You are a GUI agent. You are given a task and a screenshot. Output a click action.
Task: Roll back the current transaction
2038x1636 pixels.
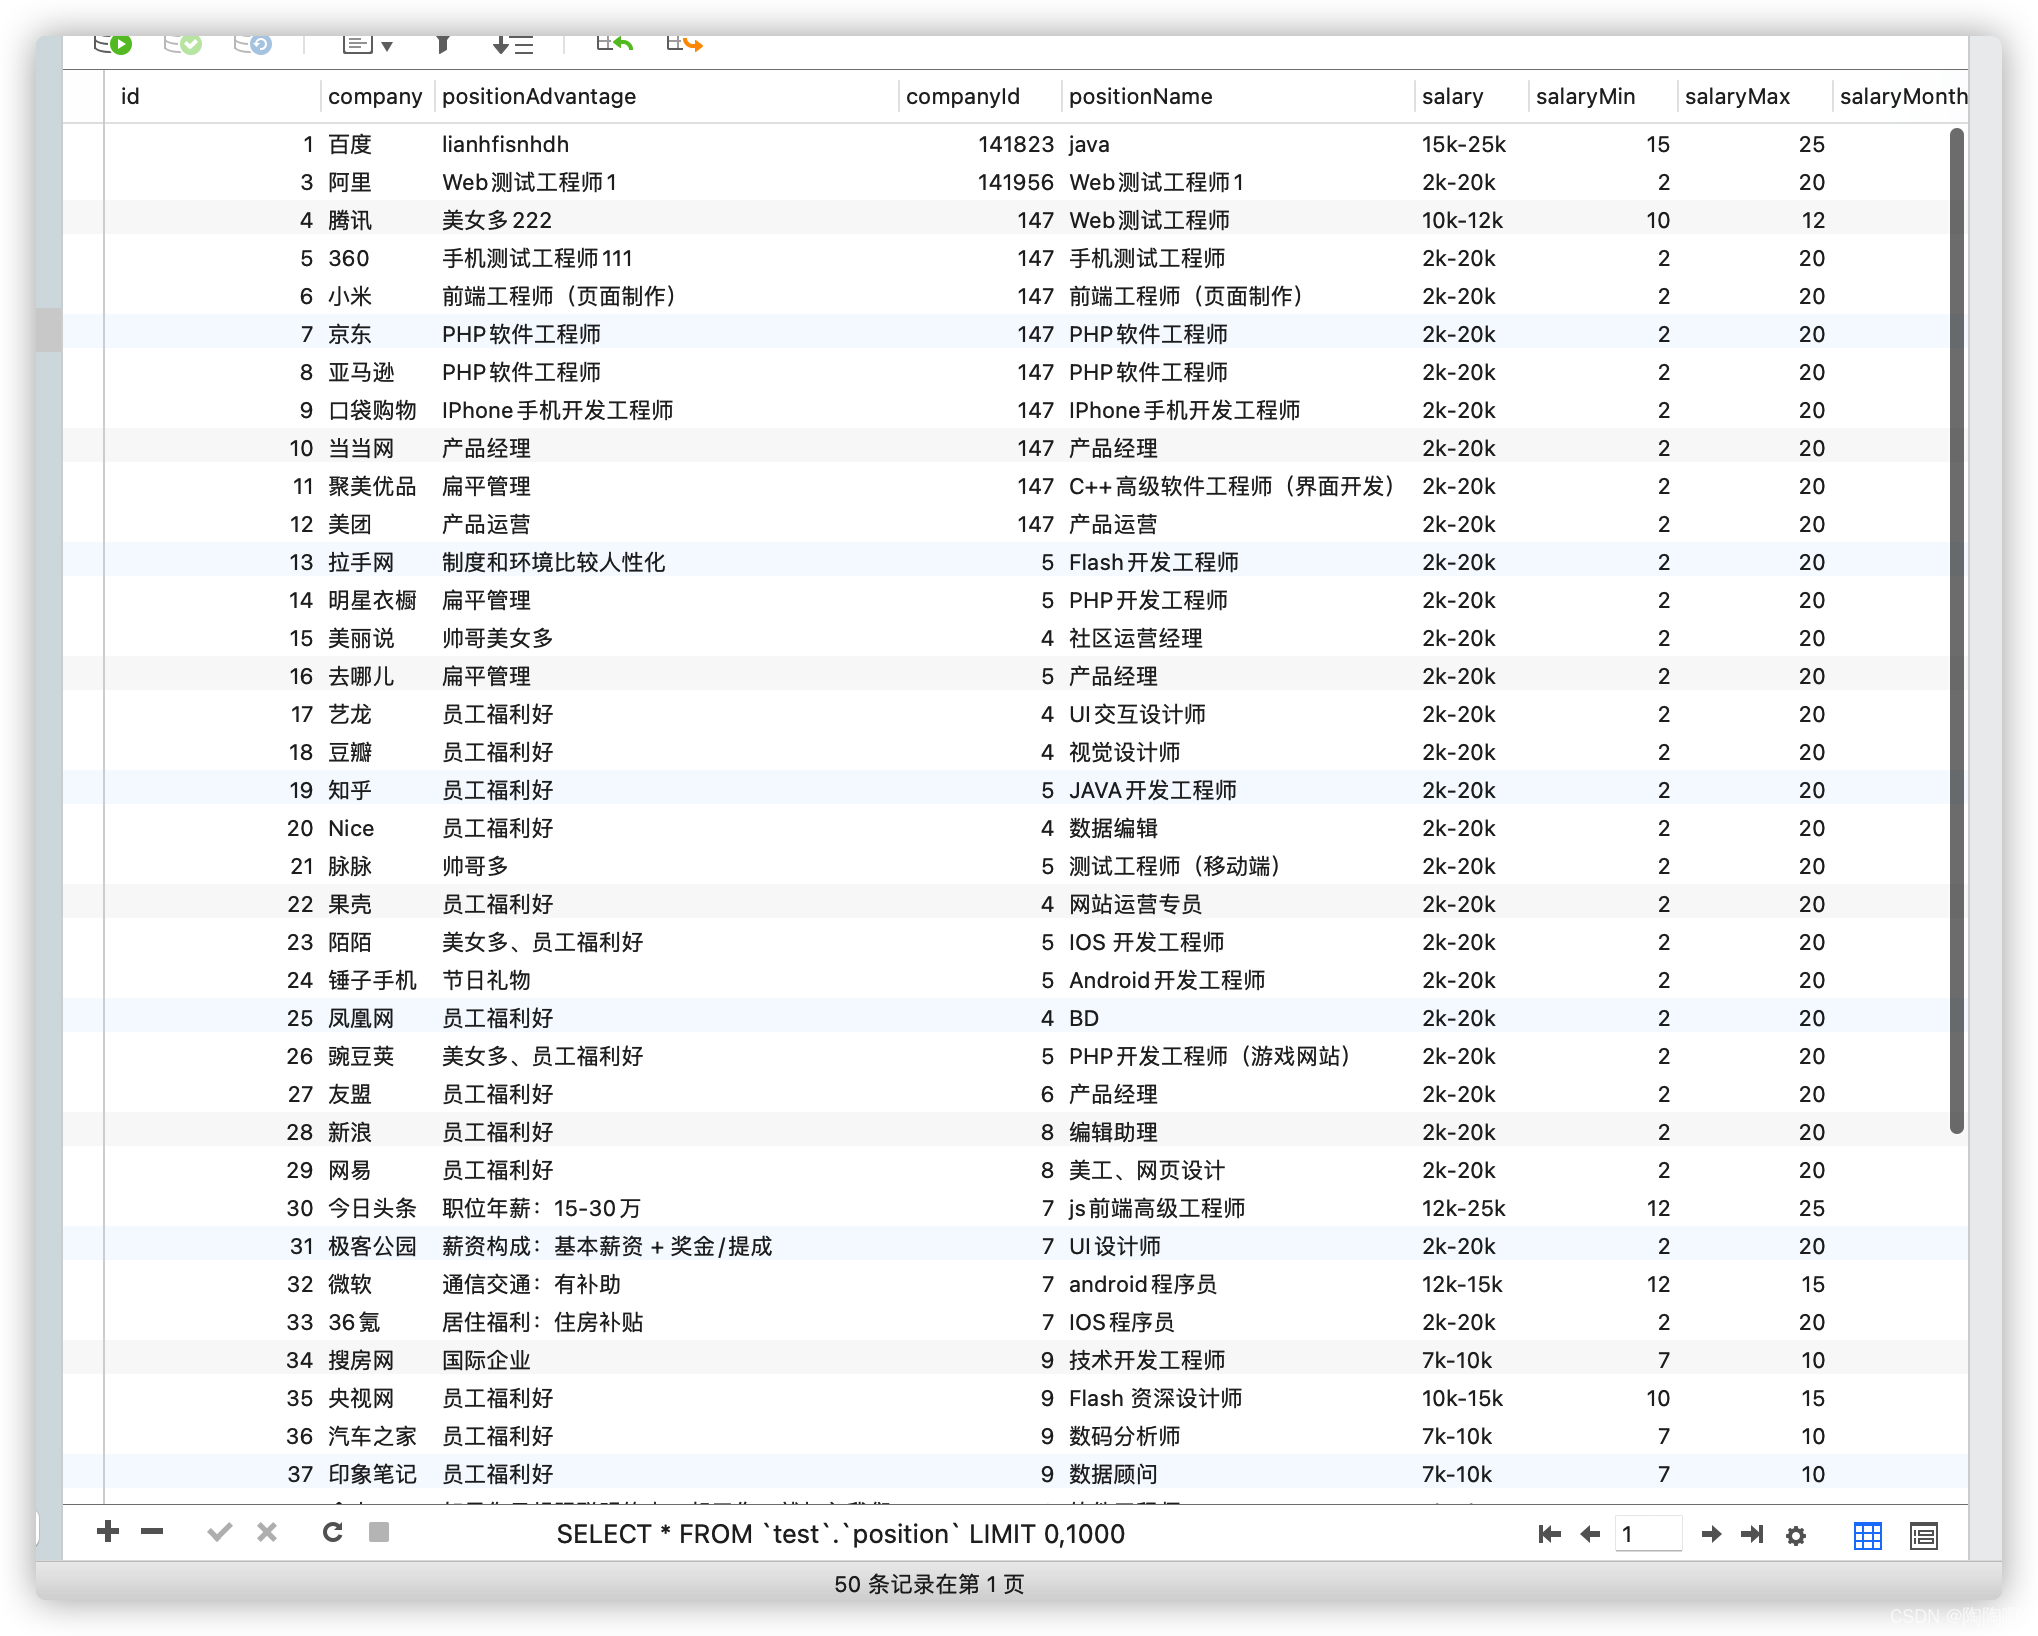[253, 42]
